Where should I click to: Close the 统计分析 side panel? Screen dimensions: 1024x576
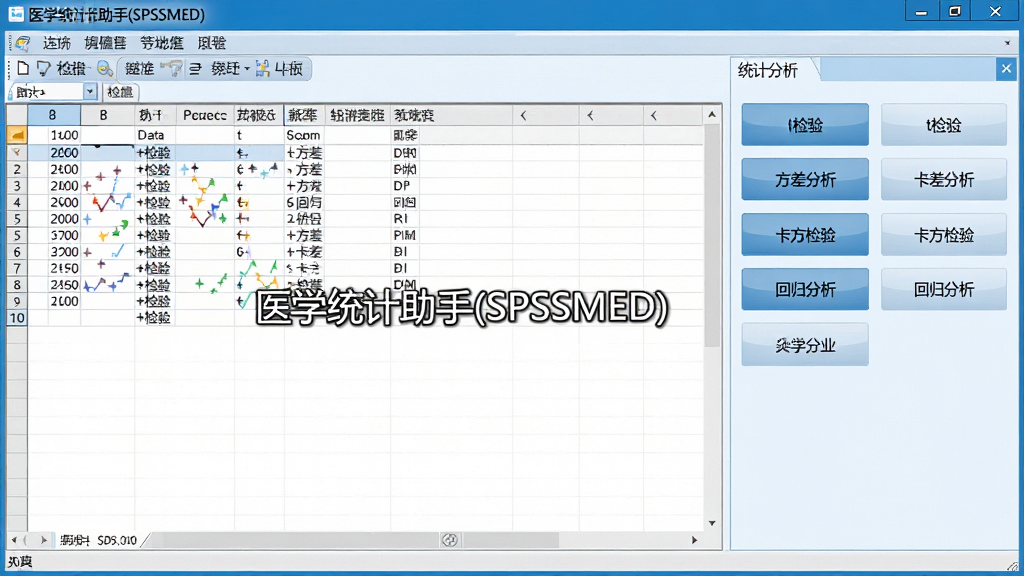click(1006, 69)
